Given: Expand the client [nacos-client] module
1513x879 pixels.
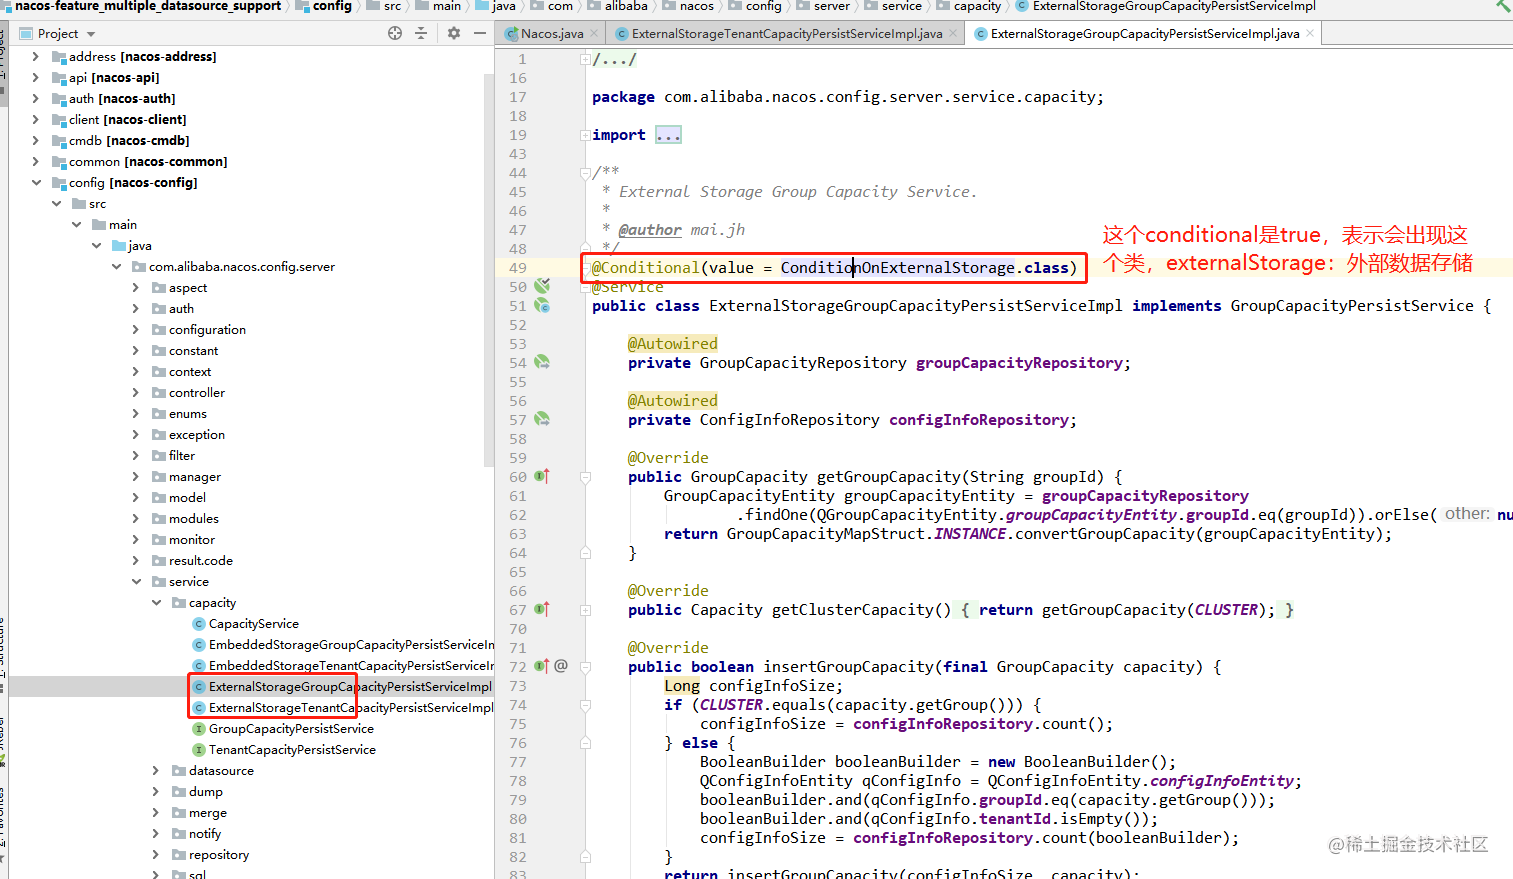Looking at the screenshot, I should pyautogui.click(x=36, y=119).
